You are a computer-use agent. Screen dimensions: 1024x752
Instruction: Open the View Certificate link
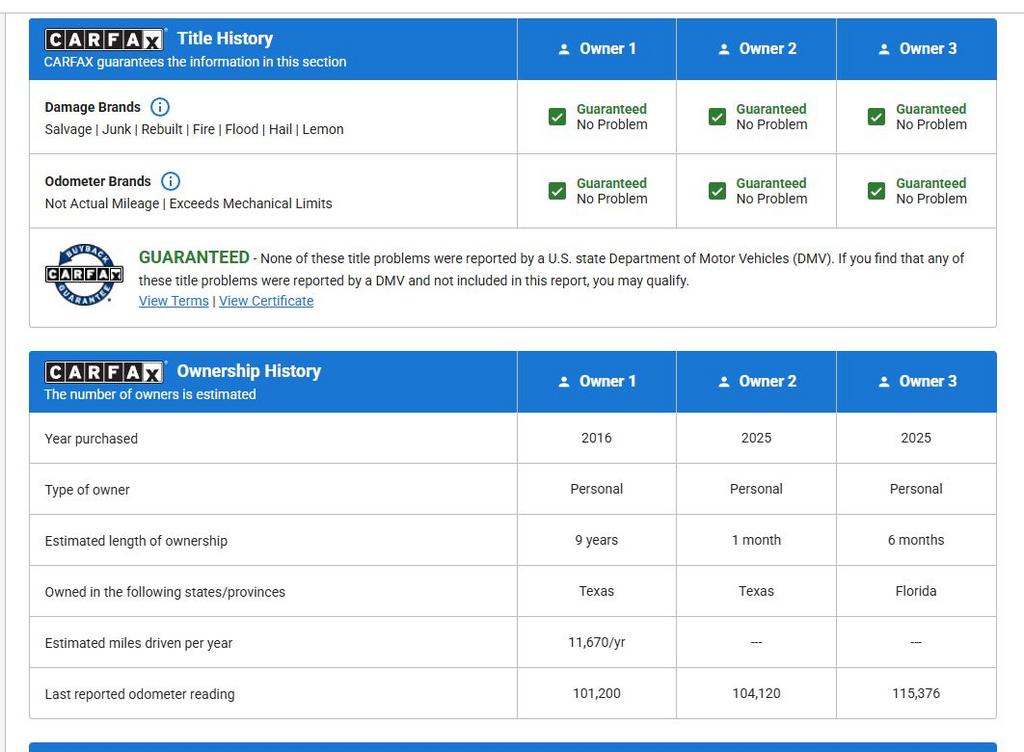(266, 301)
